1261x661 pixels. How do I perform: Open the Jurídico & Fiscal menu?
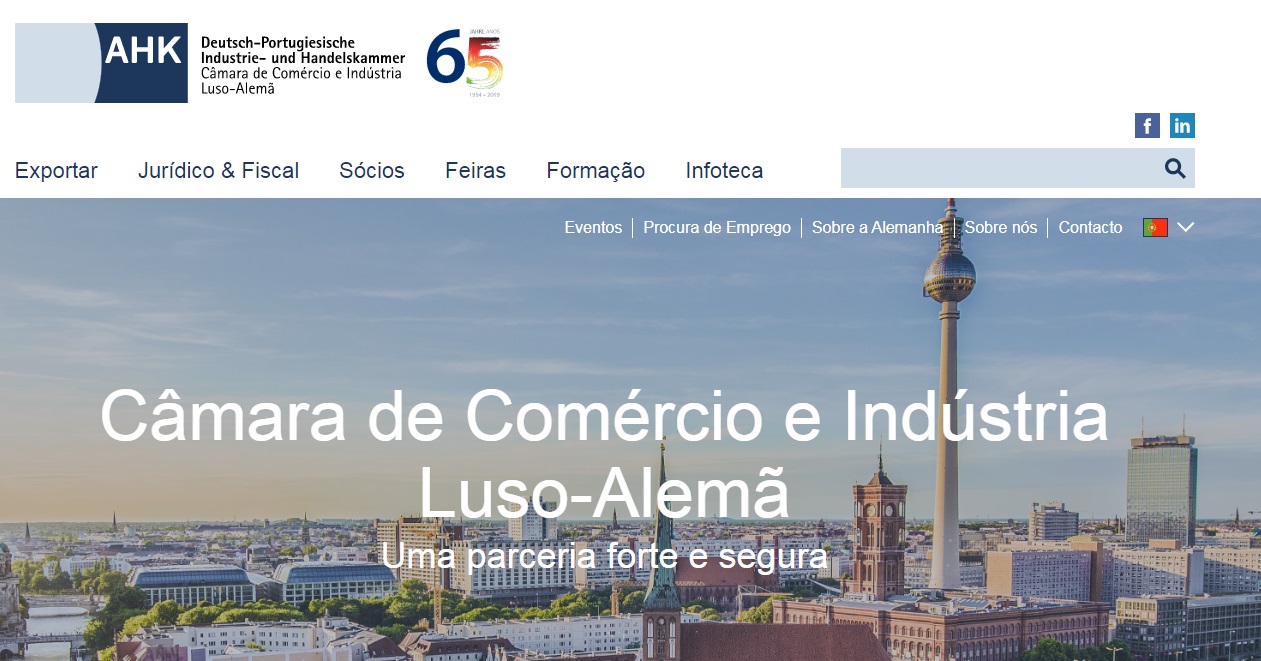tap(218, 171)
